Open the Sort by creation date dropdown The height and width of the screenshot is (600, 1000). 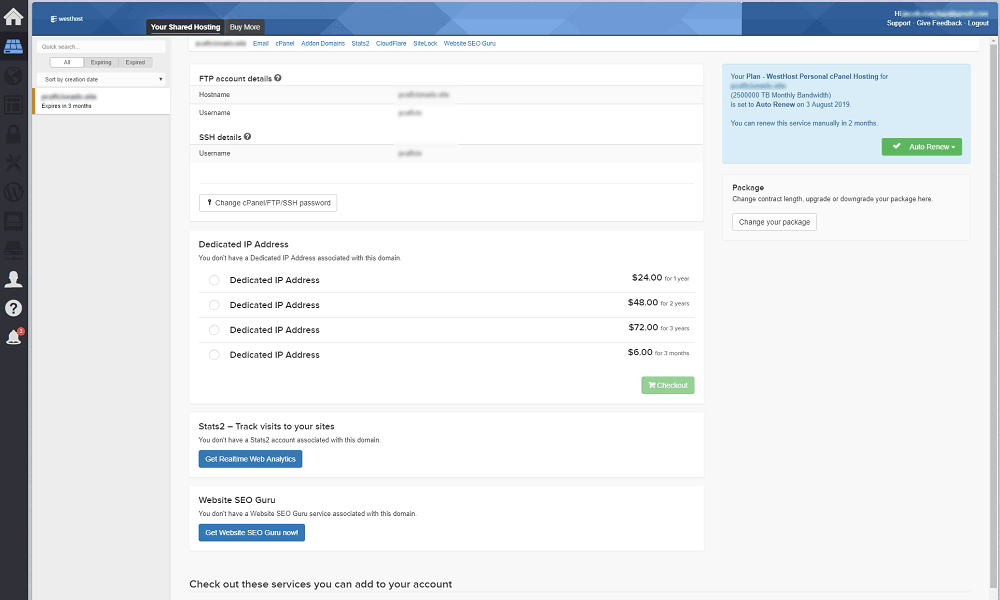pyautogui.click(x=102, y=79)
